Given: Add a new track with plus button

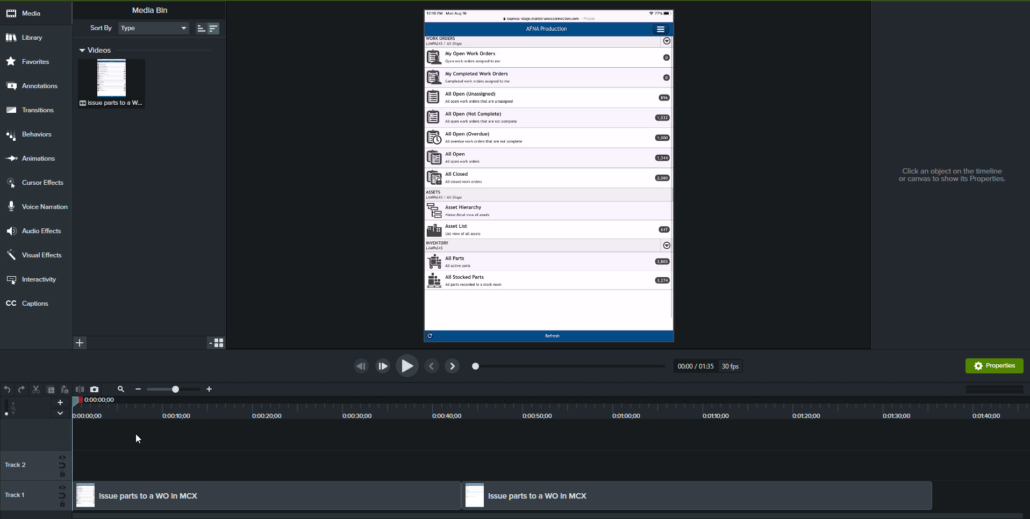Looking at the screenshot, I should click(x=60, y=403).
